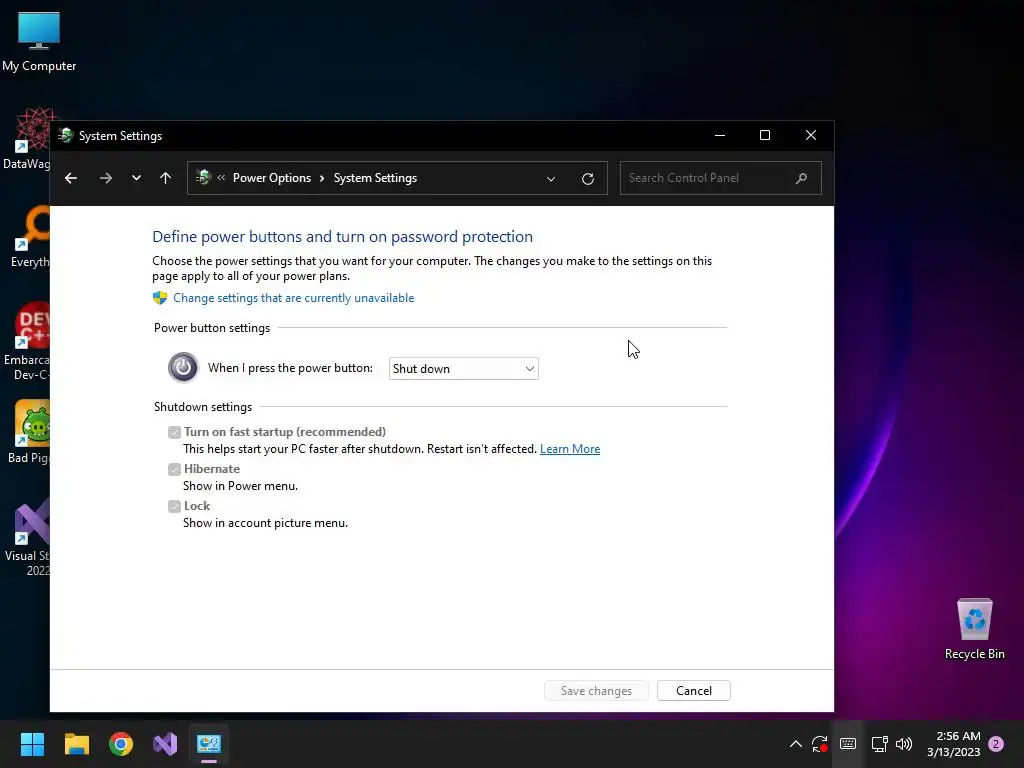Click the network tray icon

click(x=880, y=744)
